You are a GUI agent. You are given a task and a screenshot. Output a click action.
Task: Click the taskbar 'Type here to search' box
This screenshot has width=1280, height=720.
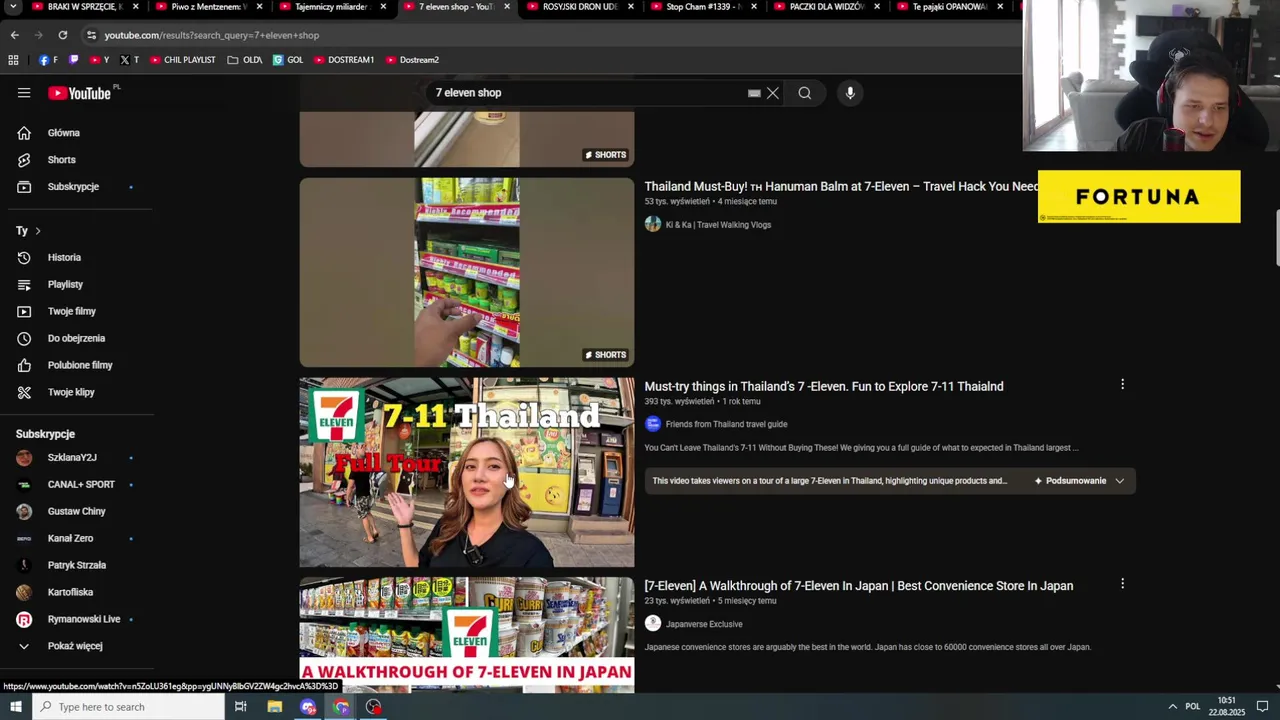pos(128,707)
